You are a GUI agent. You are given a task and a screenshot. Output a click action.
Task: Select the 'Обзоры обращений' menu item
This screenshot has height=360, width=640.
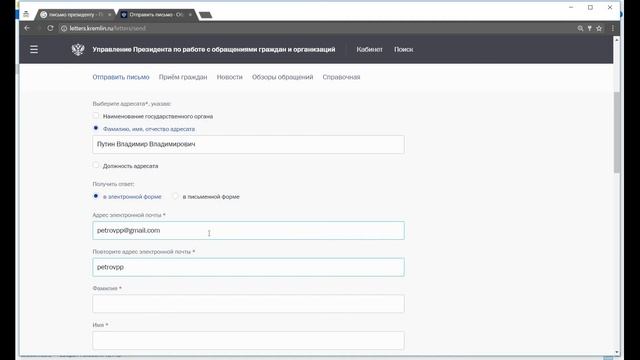(x=282, y=77)
